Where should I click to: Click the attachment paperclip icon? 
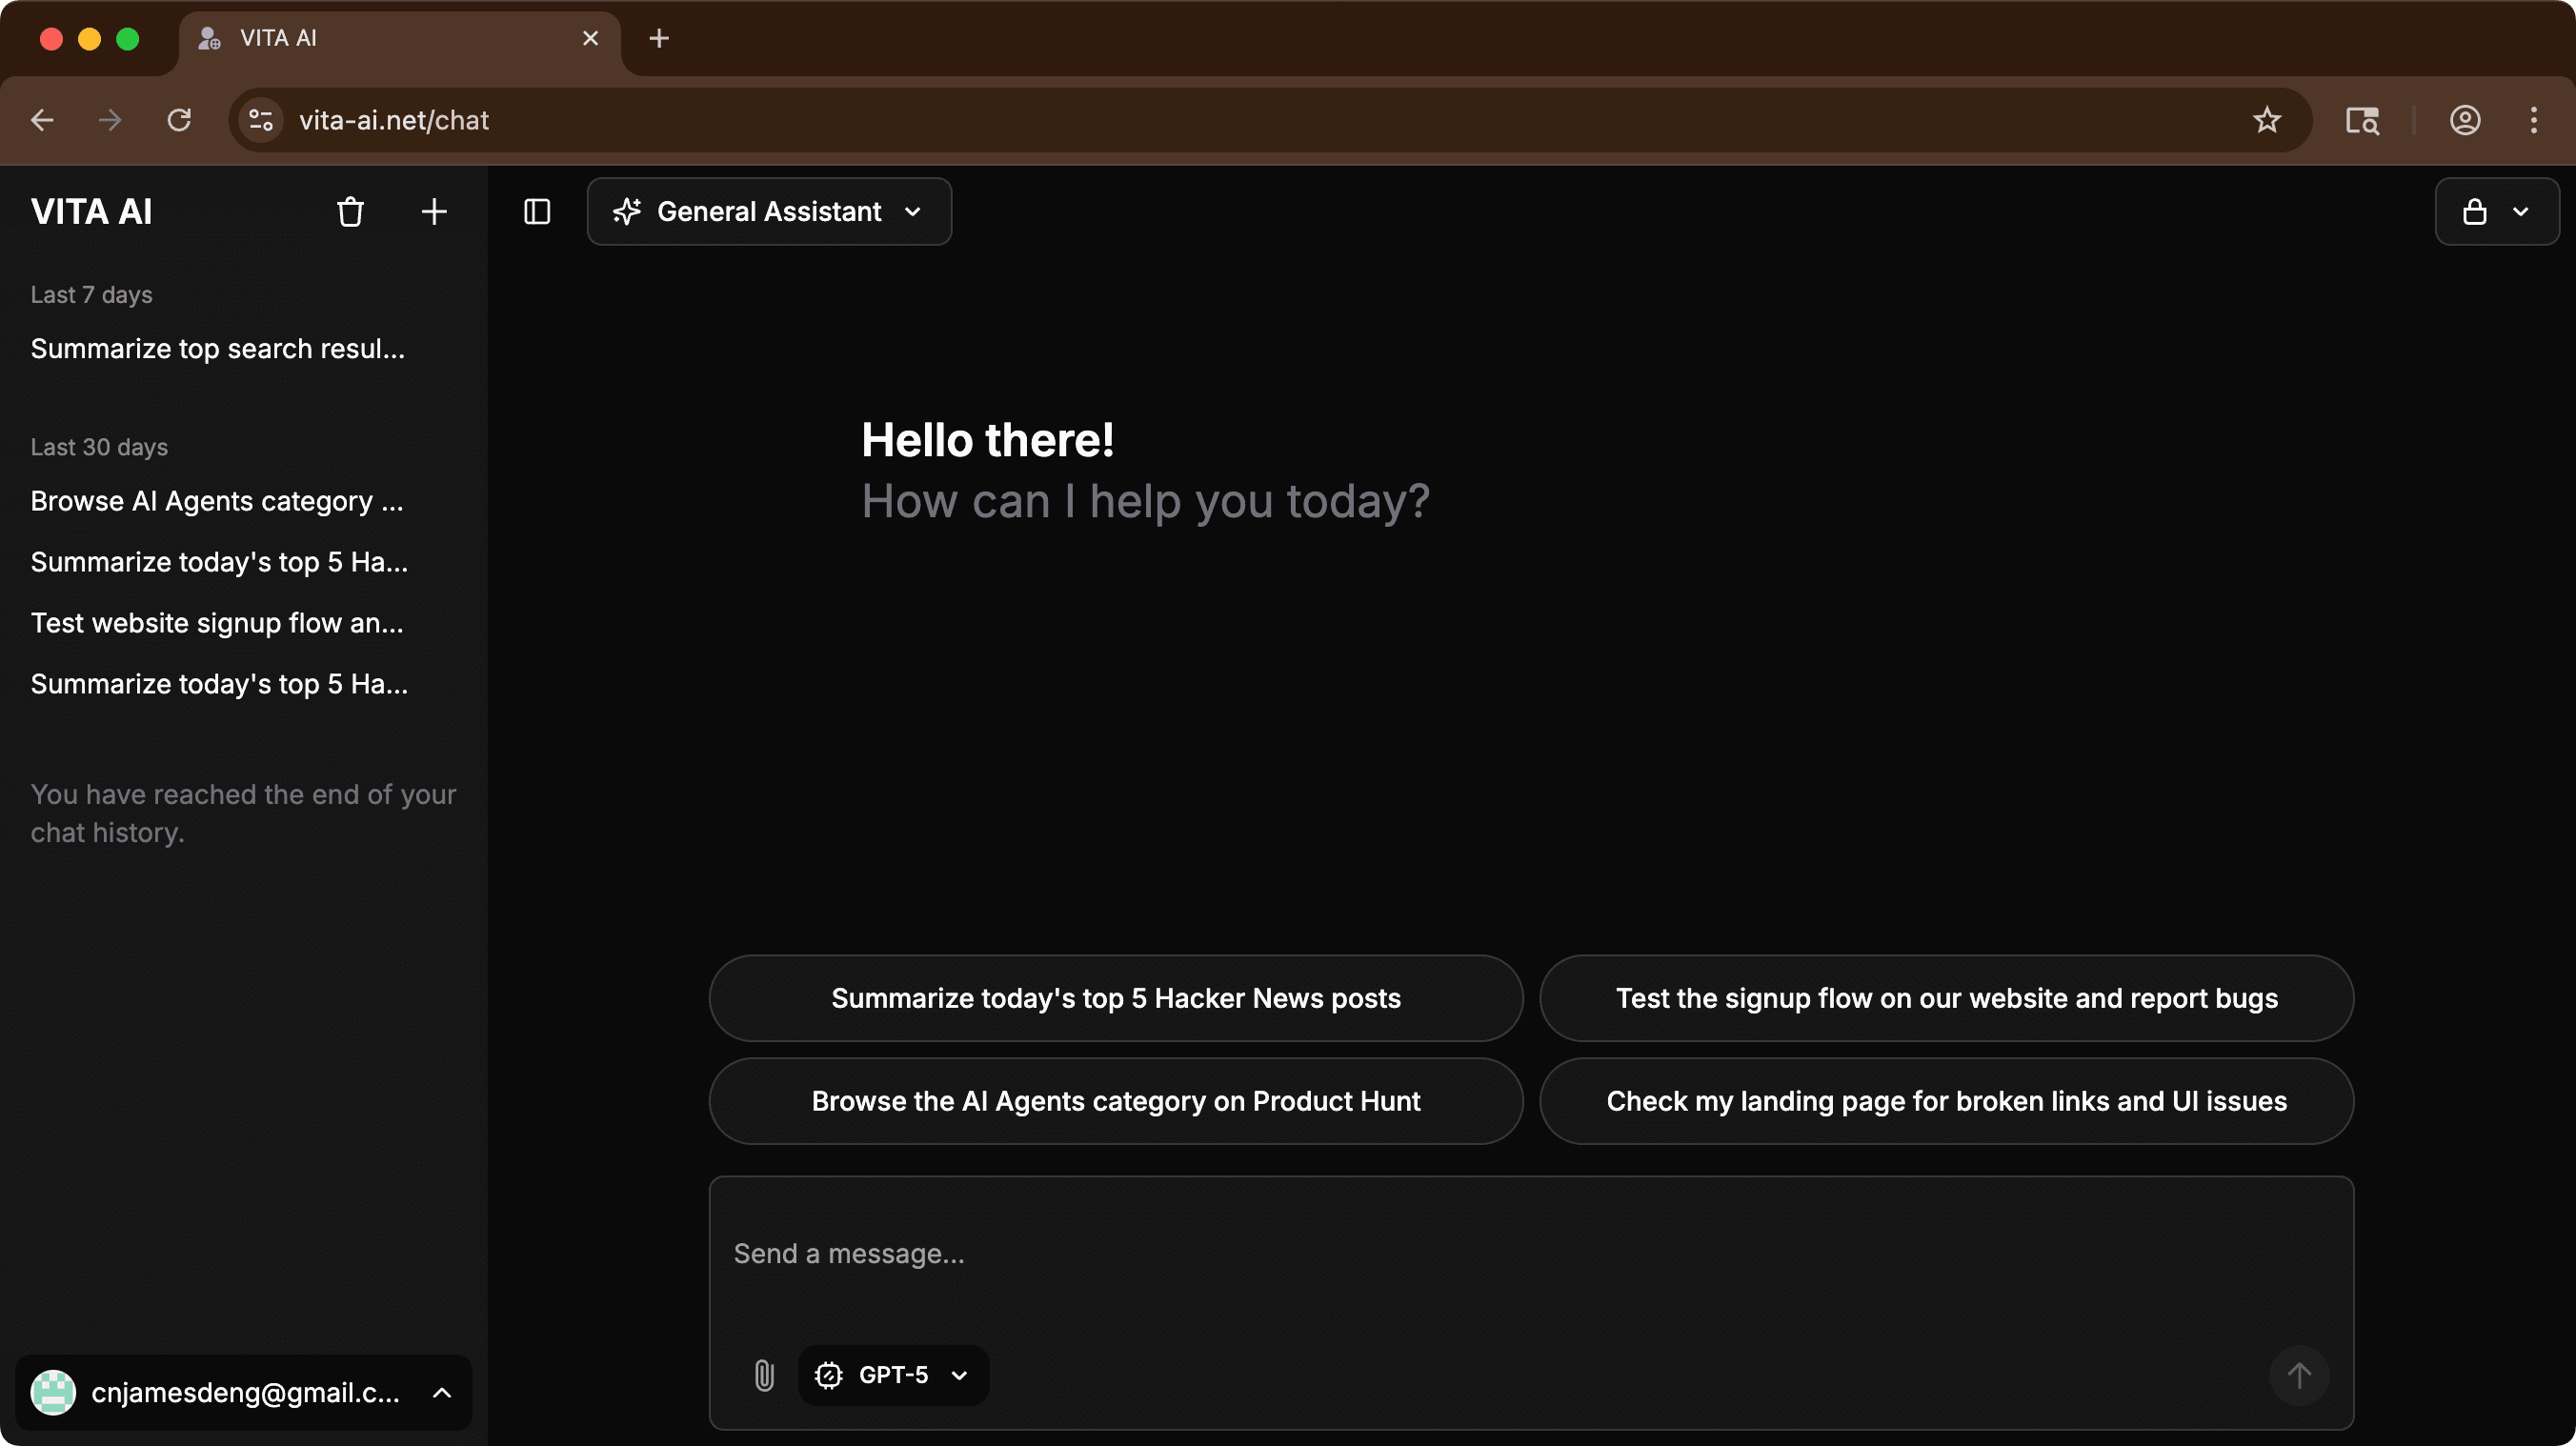764,1375
